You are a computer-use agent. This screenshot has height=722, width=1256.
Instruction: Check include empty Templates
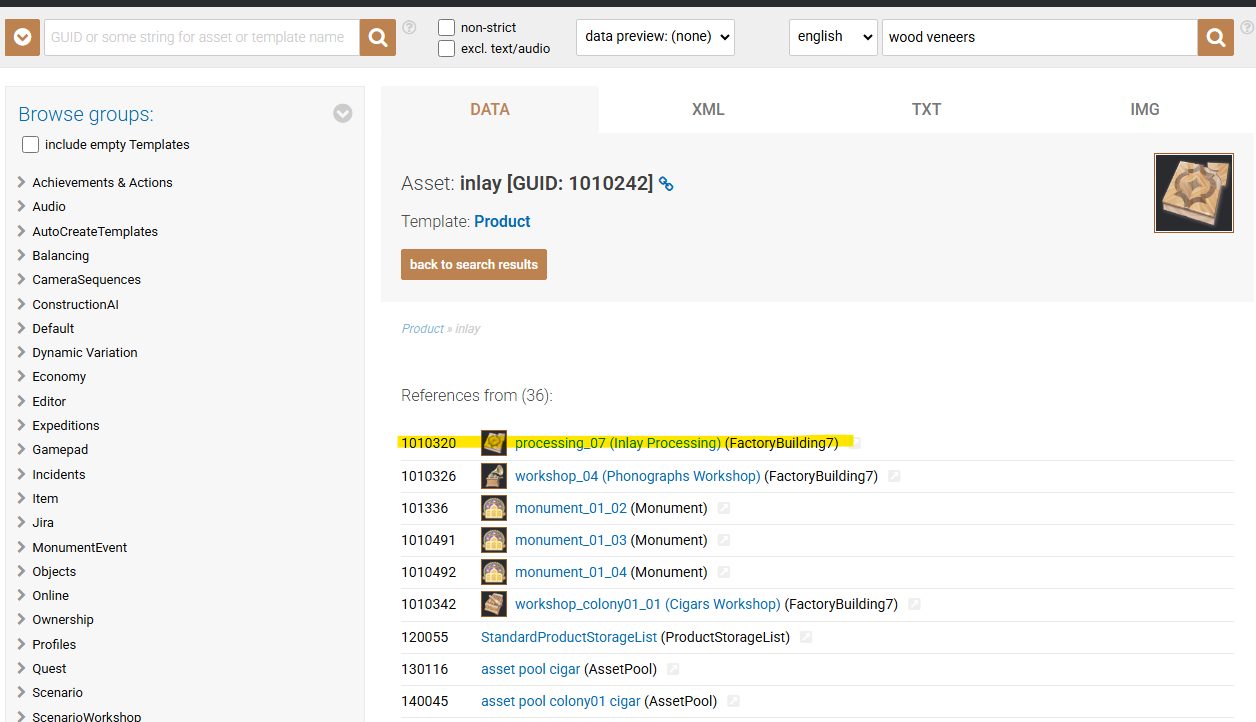point(31,145)
